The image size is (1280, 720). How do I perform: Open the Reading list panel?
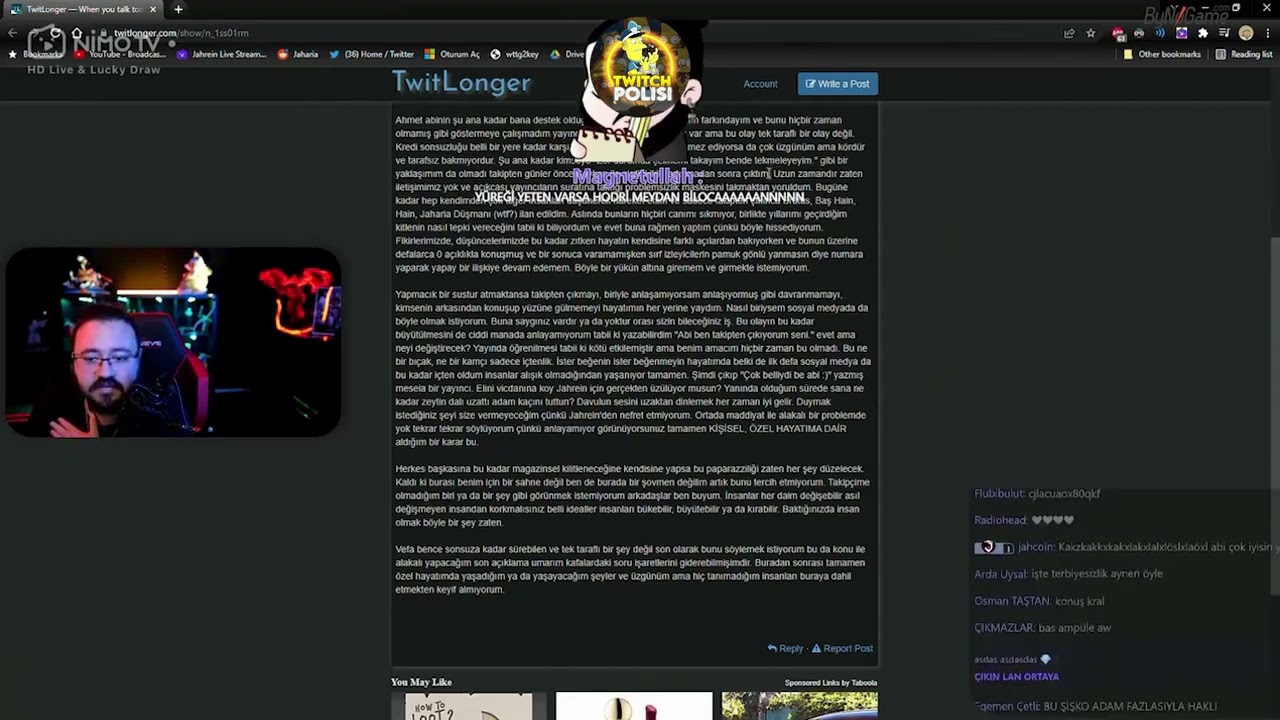tap(1244, 54)
